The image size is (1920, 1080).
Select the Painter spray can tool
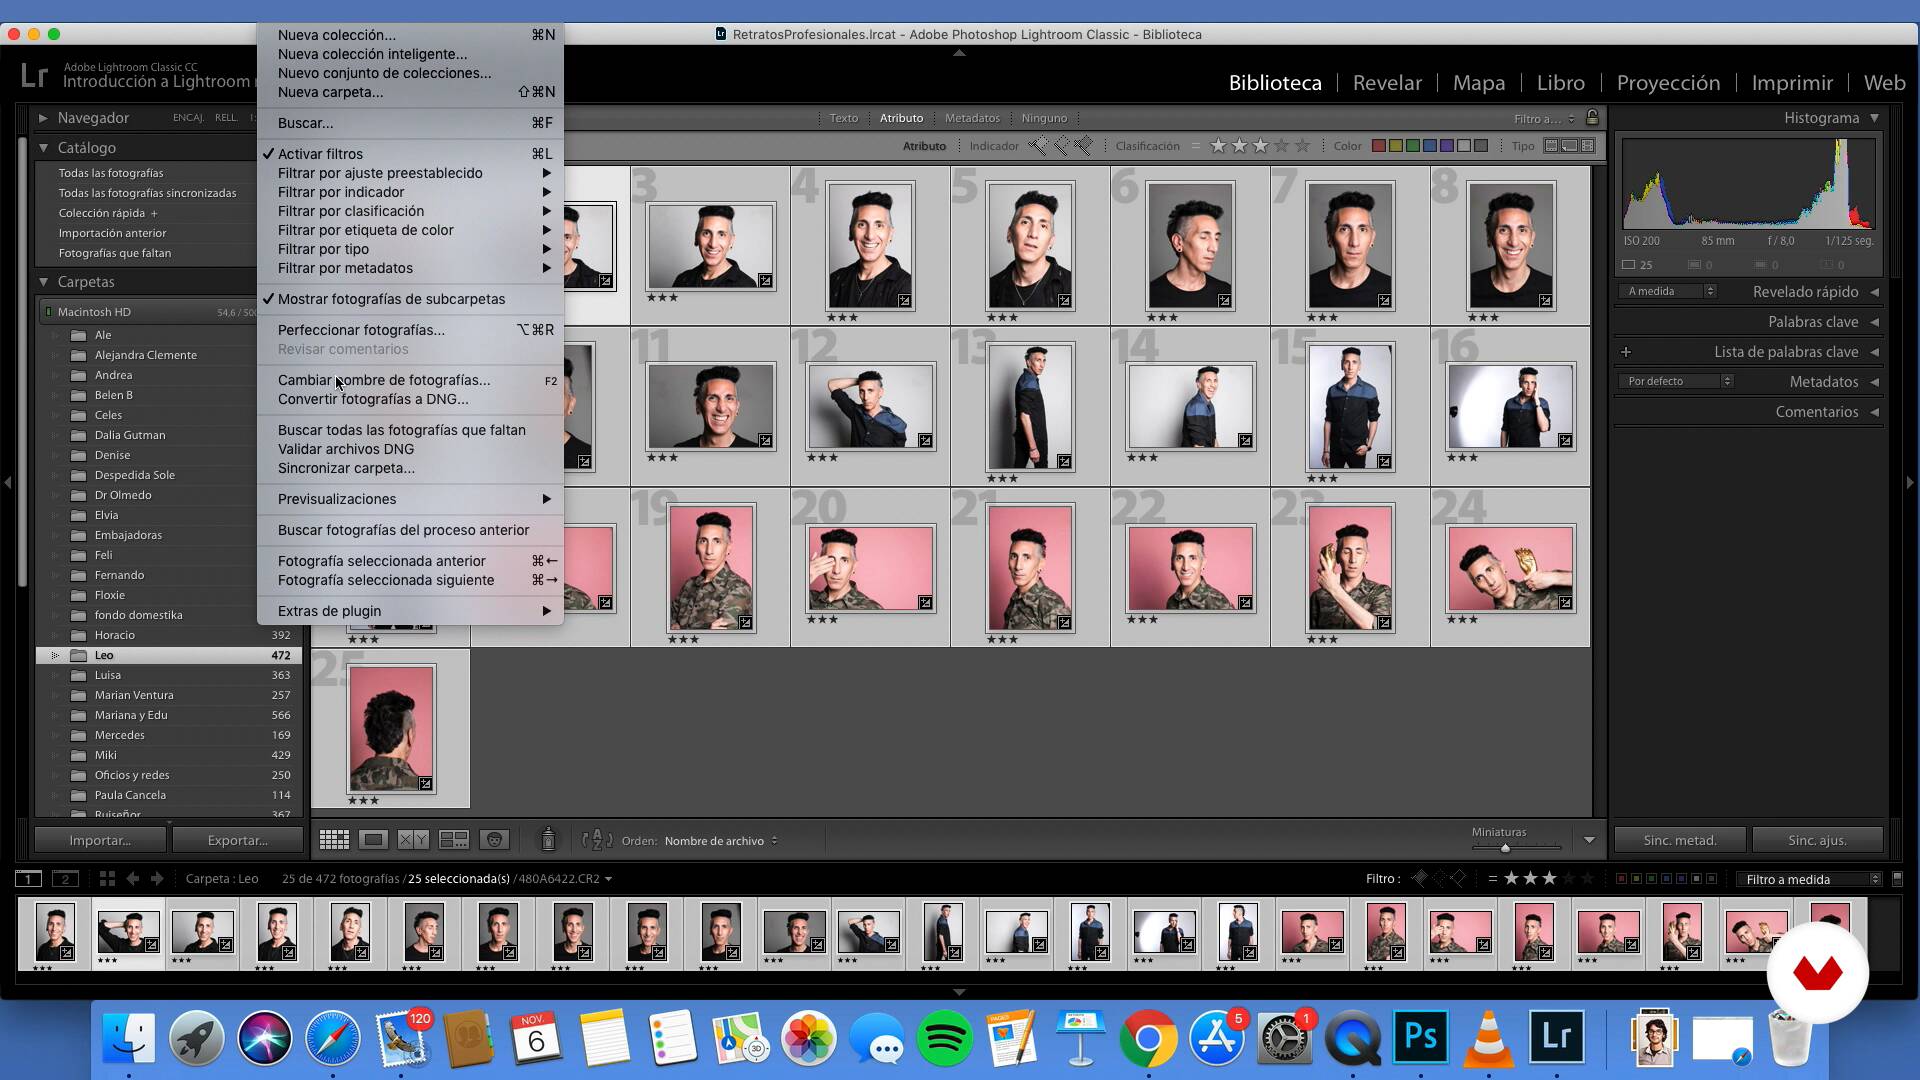point(548,840)
